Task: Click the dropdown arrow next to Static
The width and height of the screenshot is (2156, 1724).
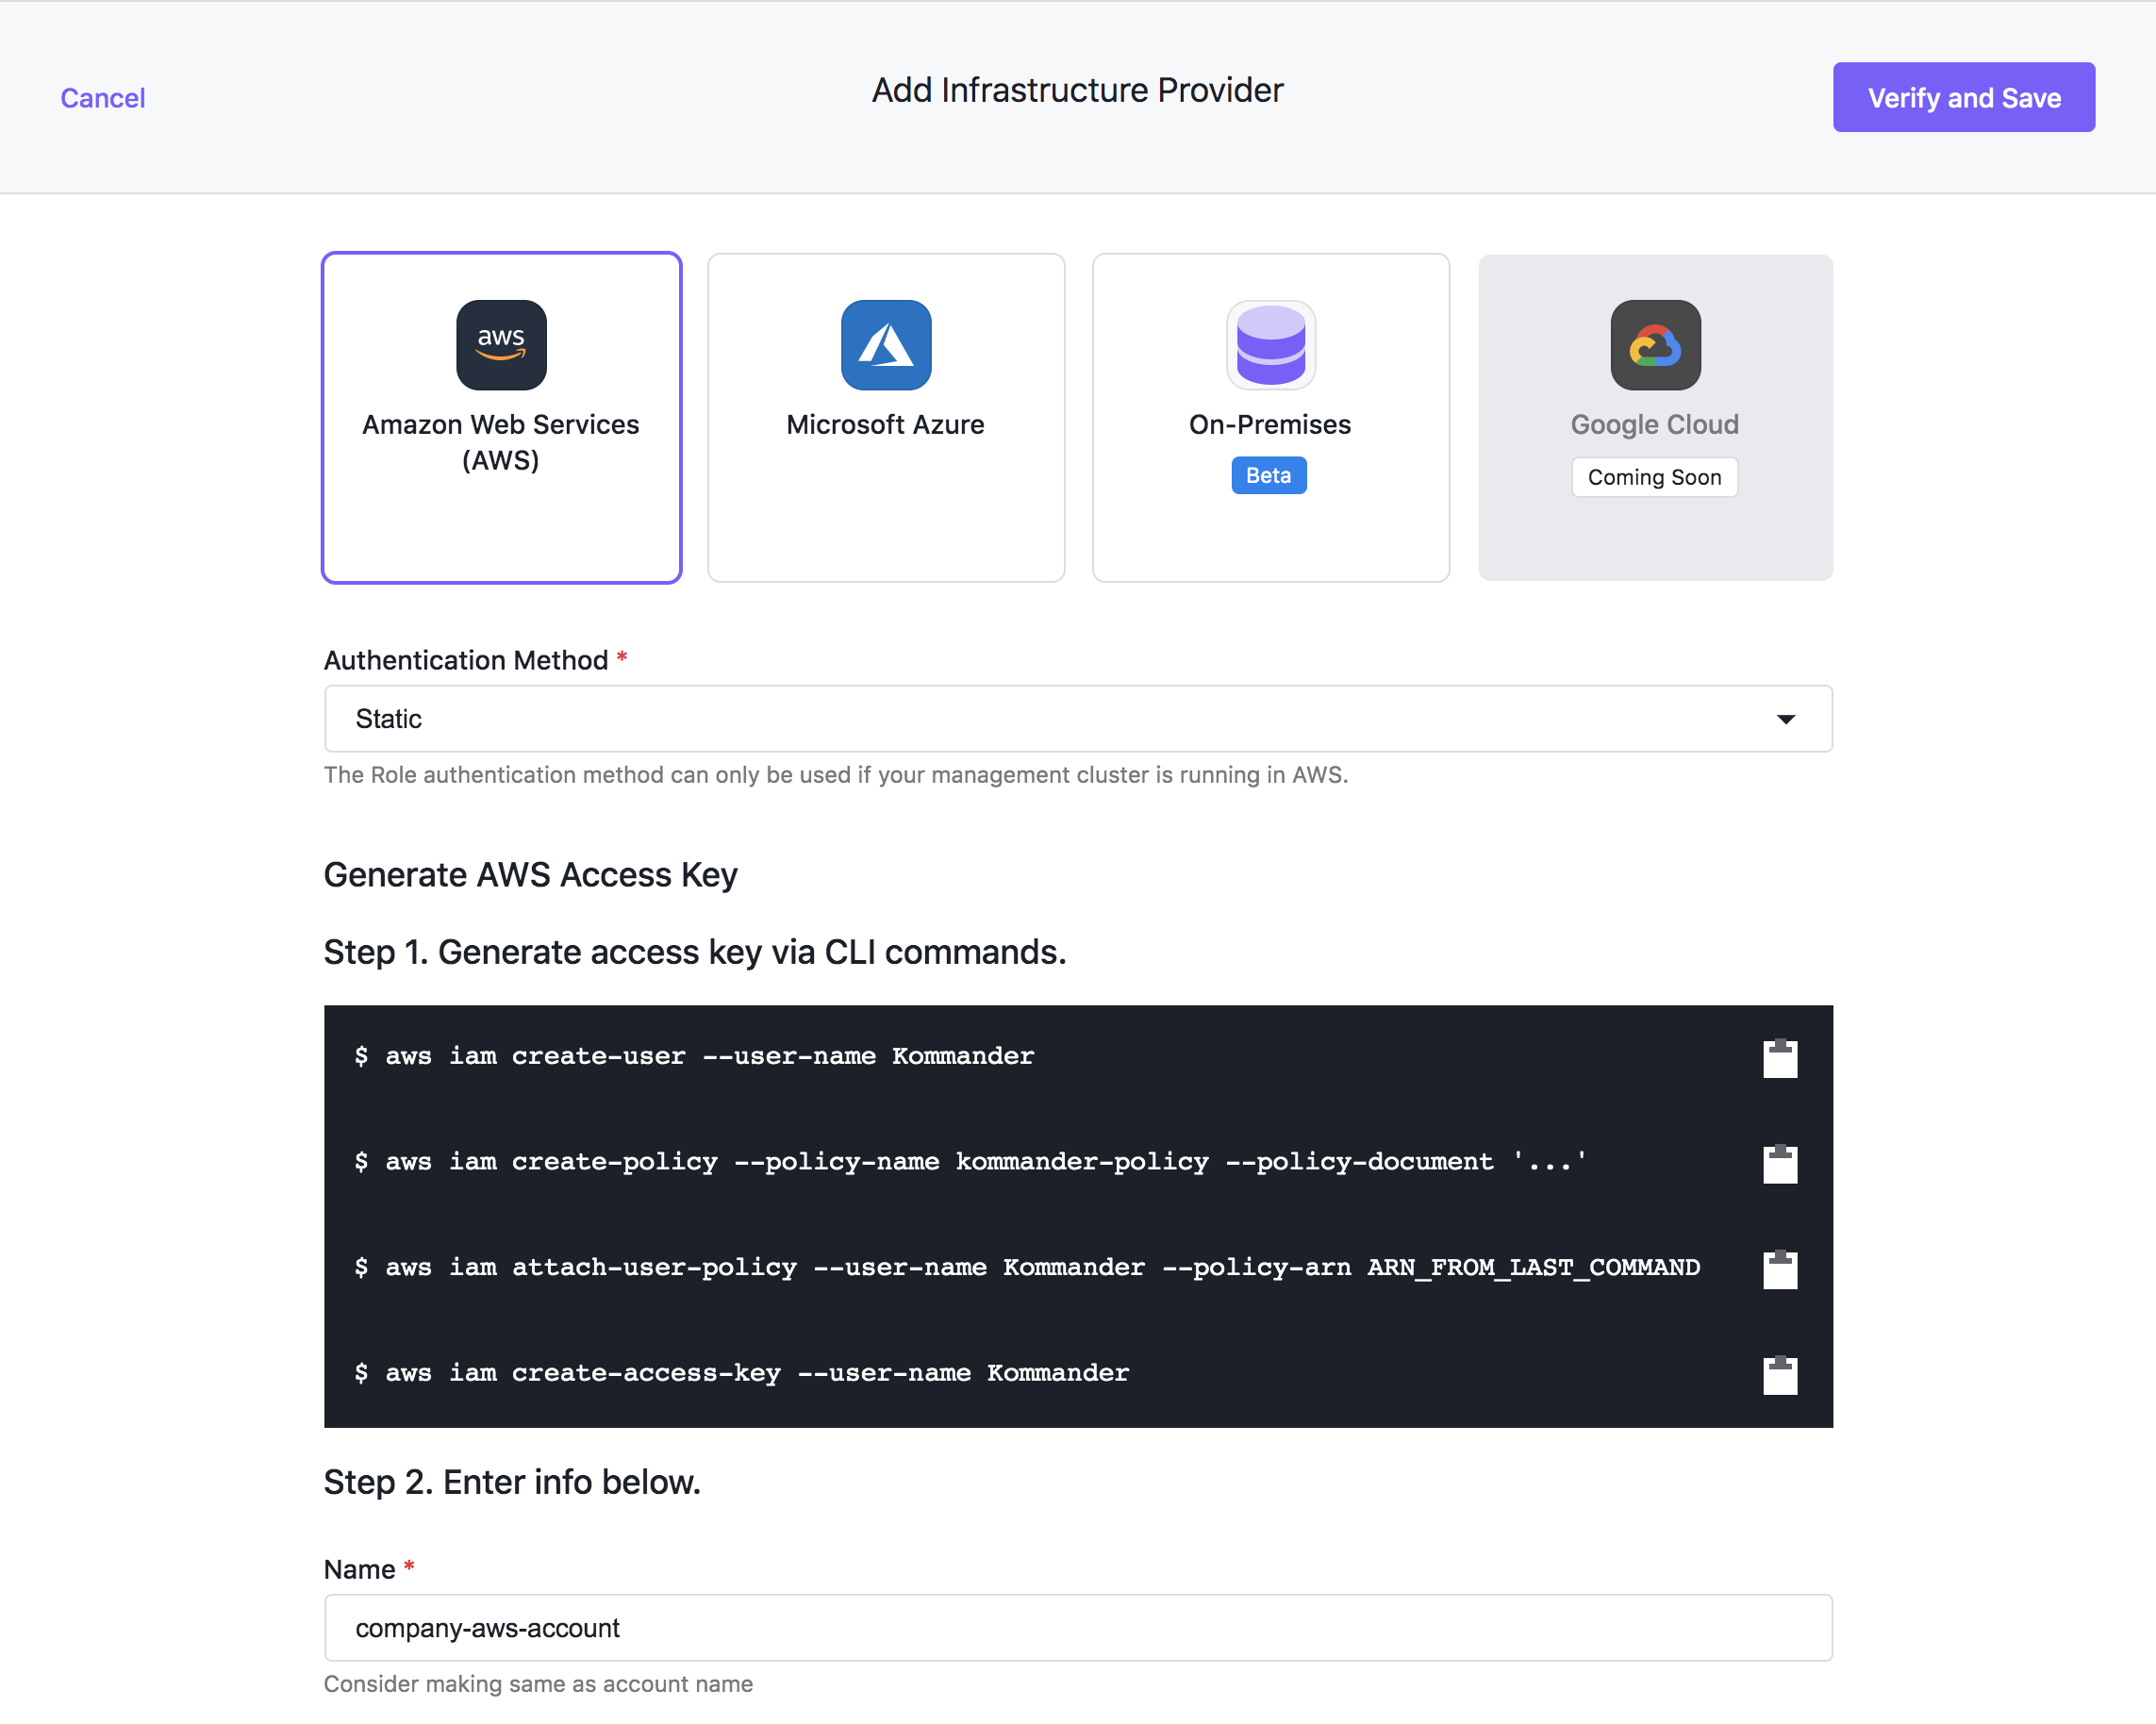Action: (x=1785, y=719)
